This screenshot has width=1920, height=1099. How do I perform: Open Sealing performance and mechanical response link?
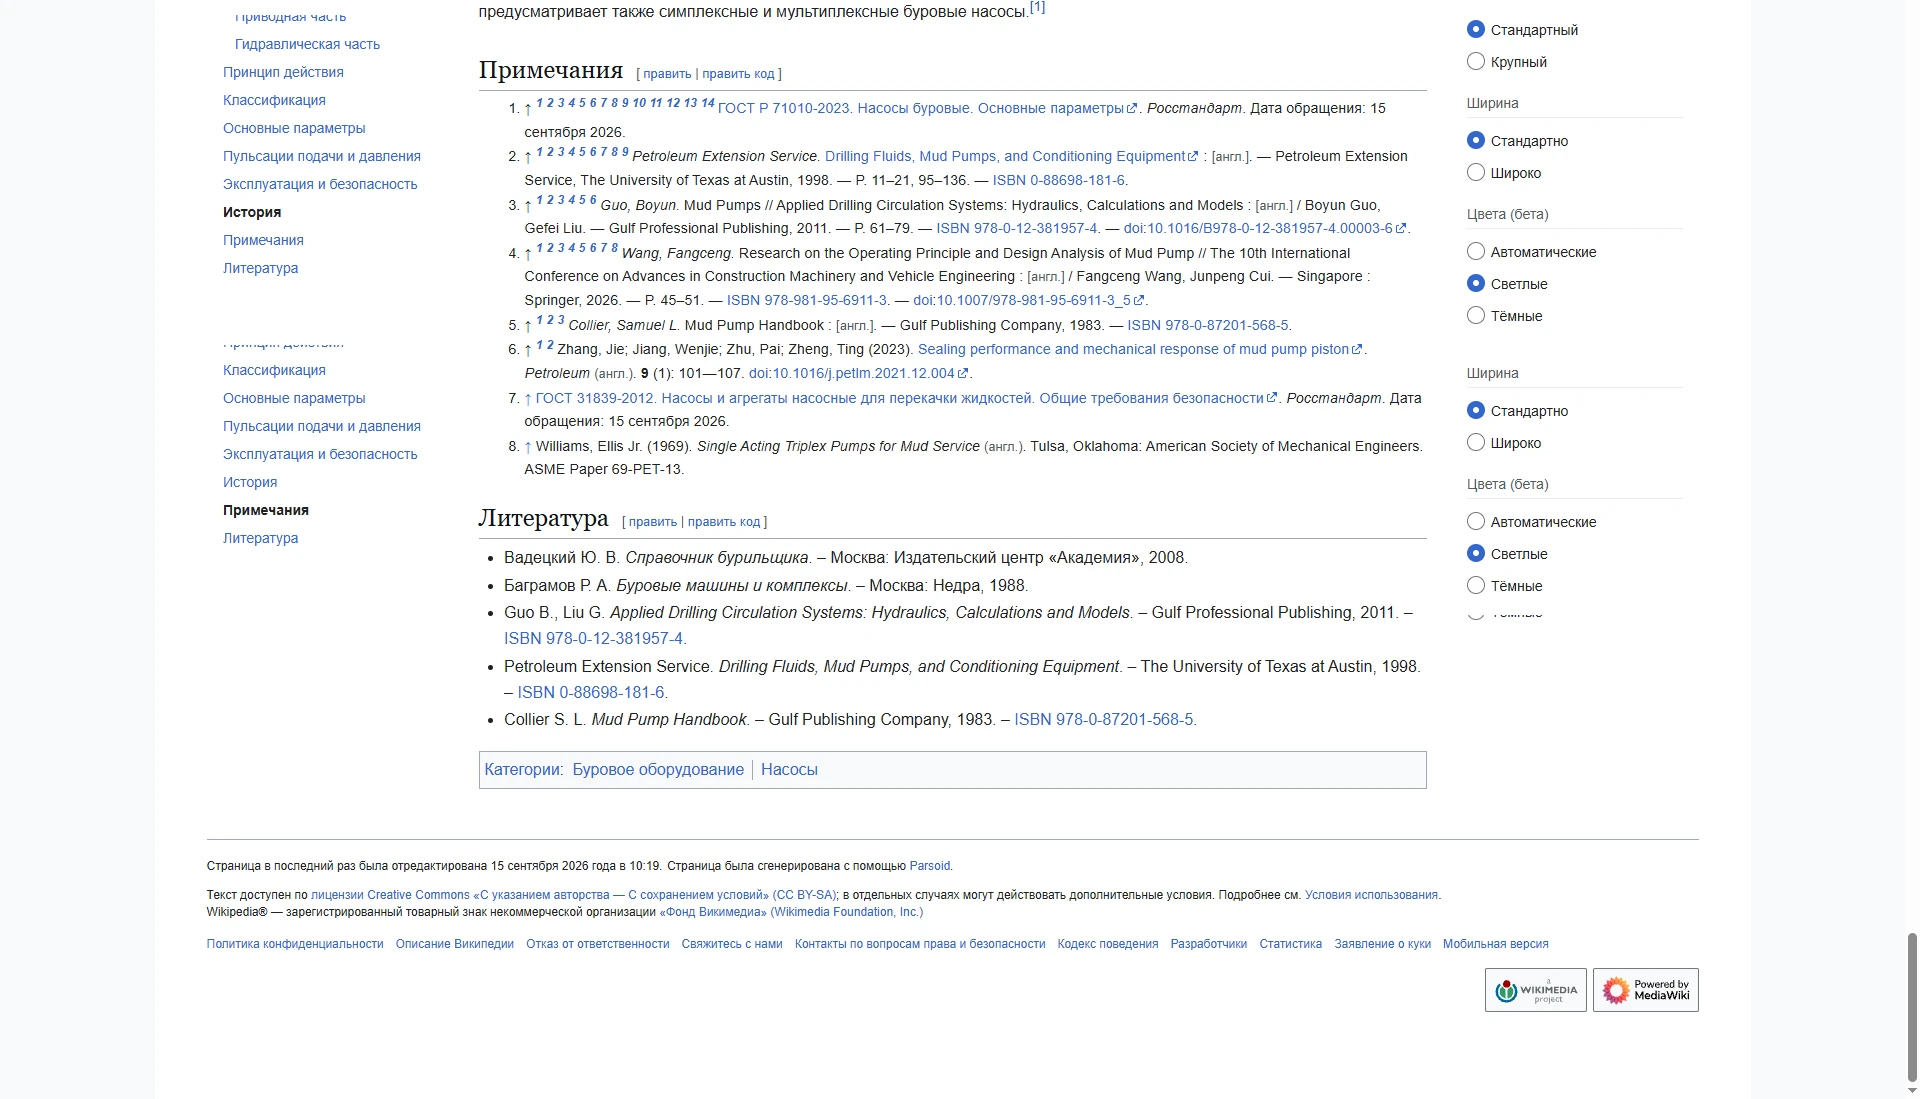click(x=1134, y=349)
